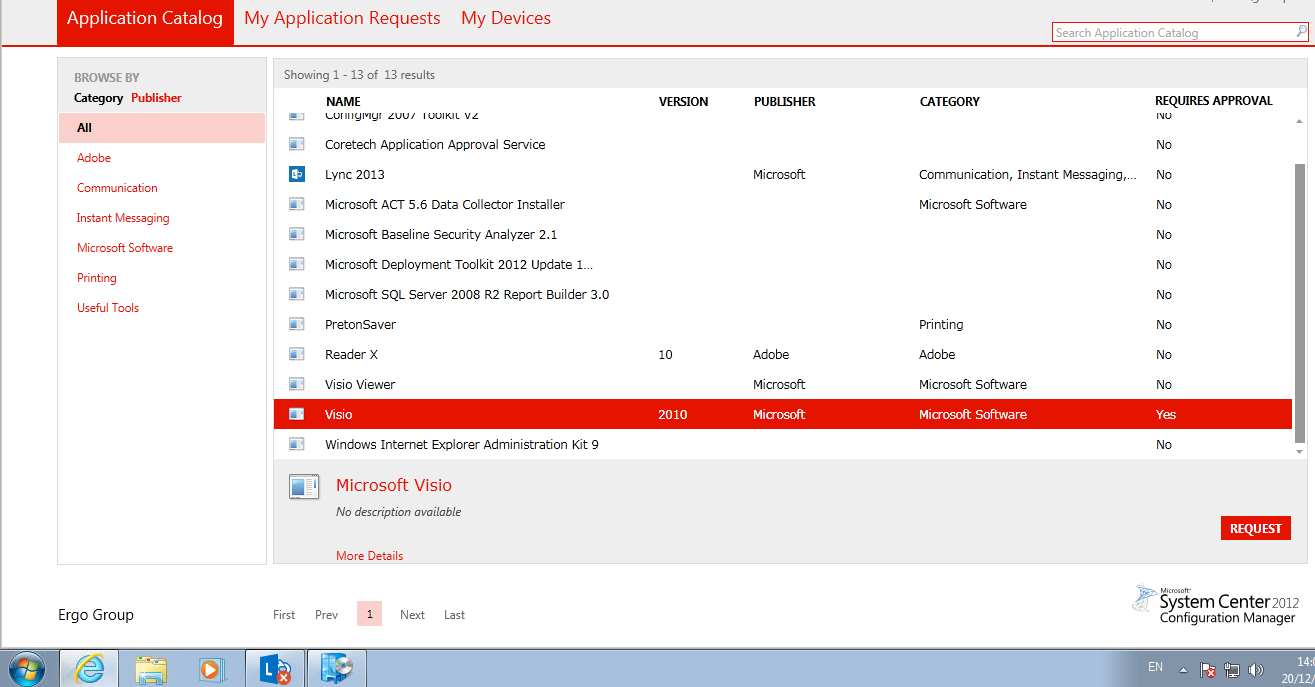
Task: Go to First page
Action: pyautogui.click(x=284, y=615)
